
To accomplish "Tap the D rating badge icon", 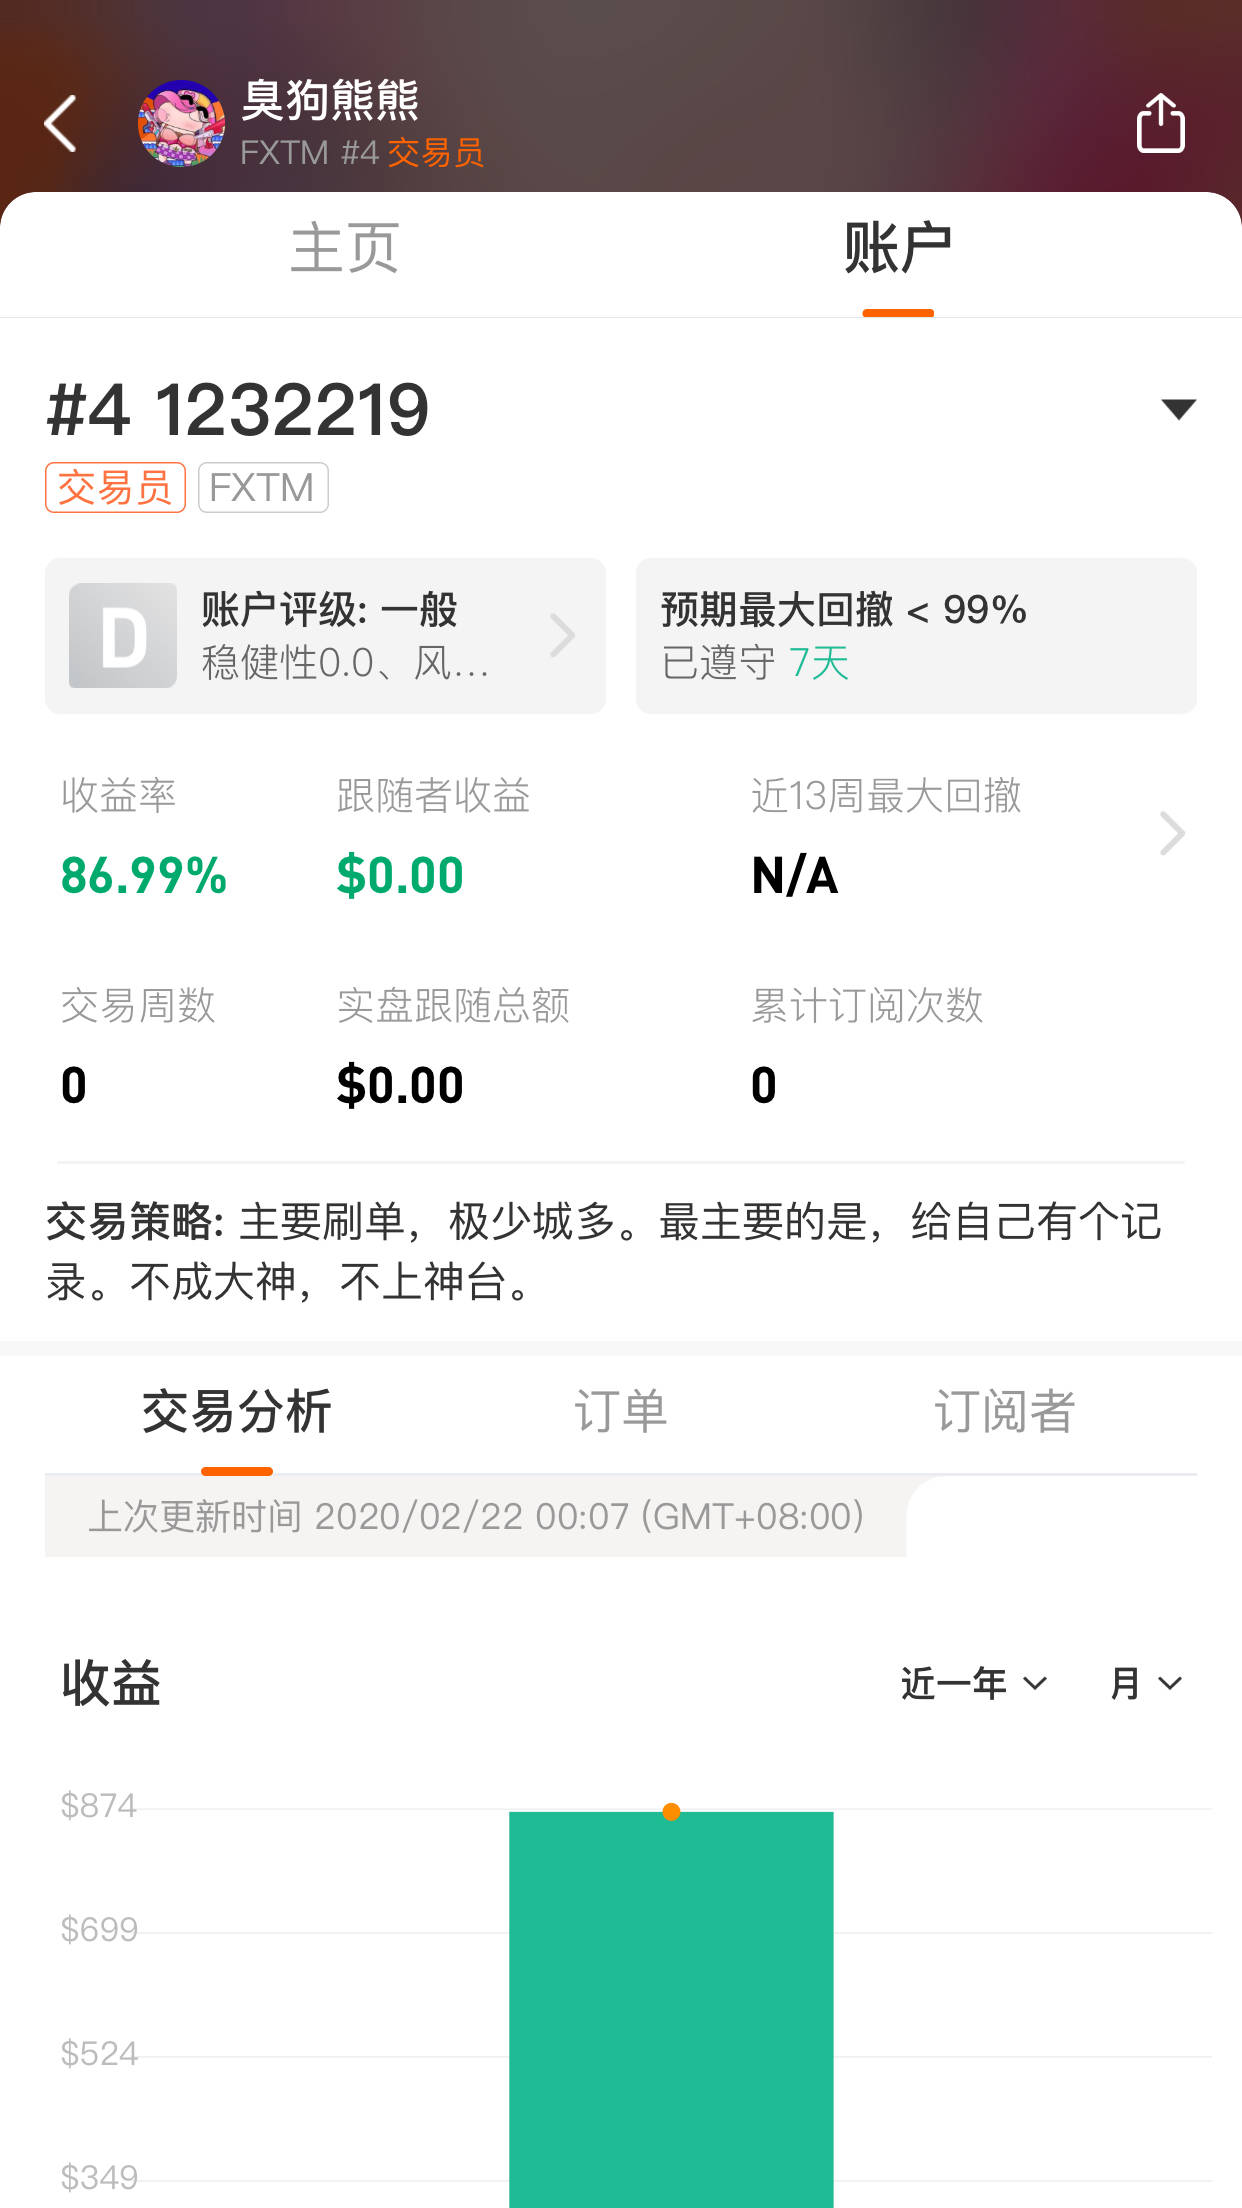I will (123, 636).
